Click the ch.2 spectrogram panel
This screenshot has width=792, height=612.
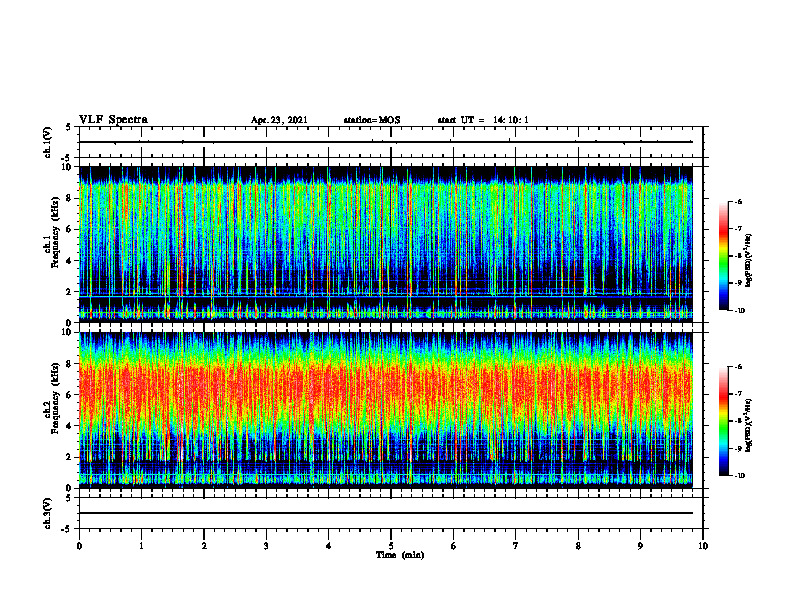tap(385, 410)
